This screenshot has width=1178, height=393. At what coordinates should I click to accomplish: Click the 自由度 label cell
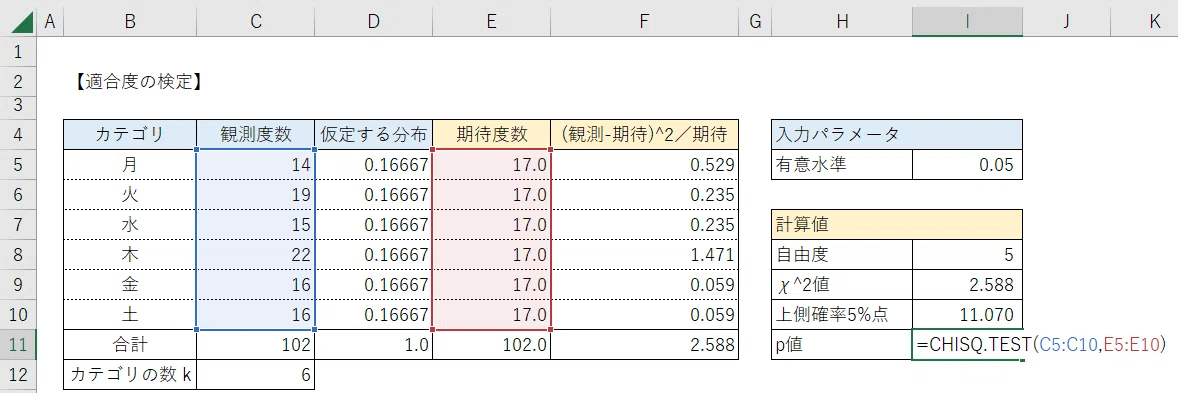[842, 255]
